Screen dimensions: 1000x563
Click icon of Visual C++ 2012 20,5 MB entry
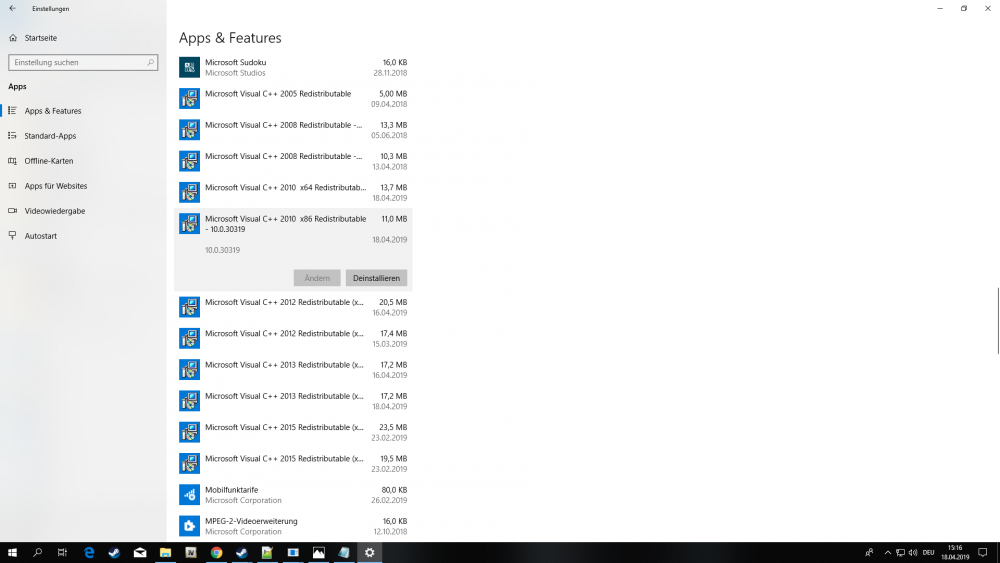tap(189, 307)
